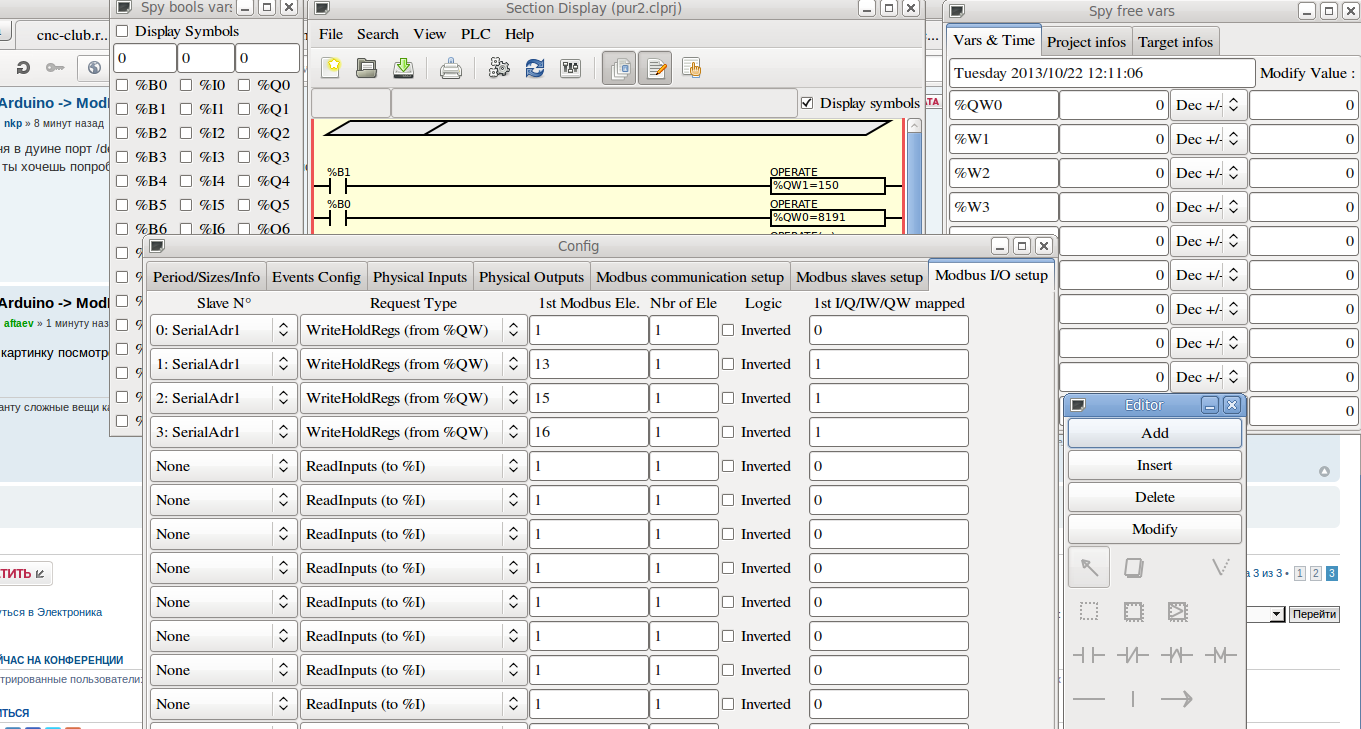The image size is (1361, 729).
Task: Check the %B4 checkbox
Action: (x=122, y=181)
